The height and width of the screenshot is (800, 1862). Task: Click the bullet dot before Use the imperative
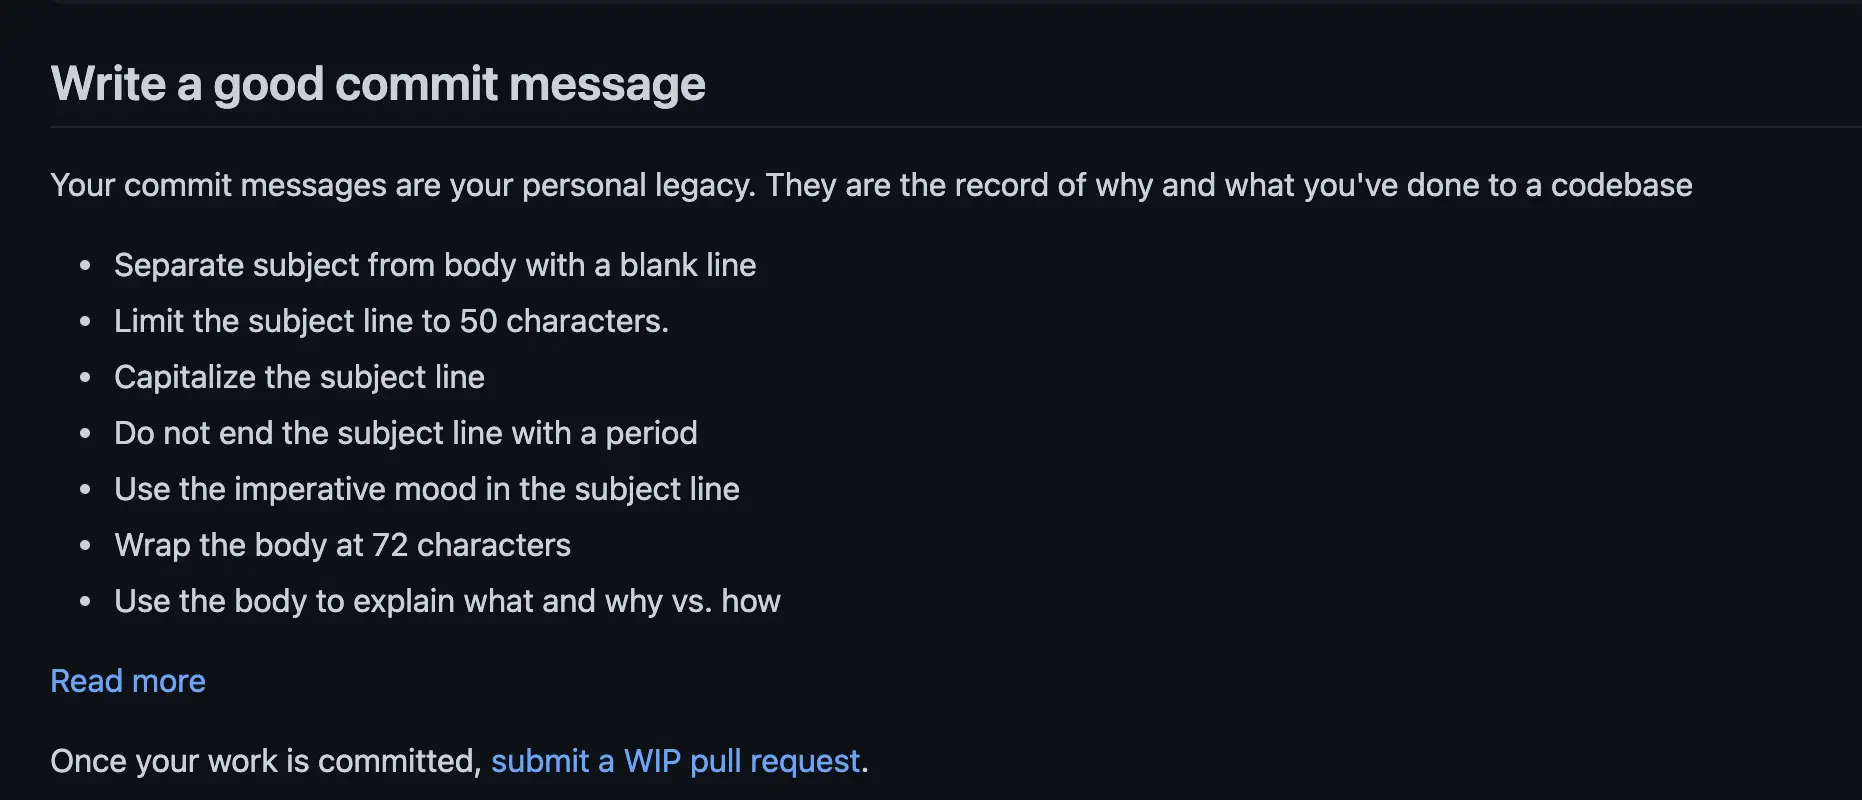85,490
